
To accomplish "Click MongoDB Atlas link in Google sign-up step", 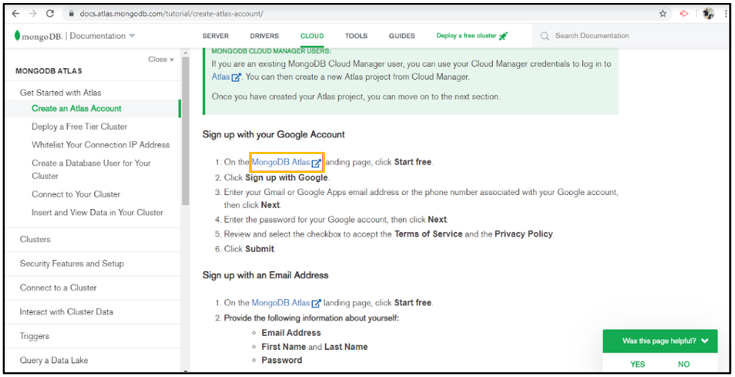I will tap(281, 162).
